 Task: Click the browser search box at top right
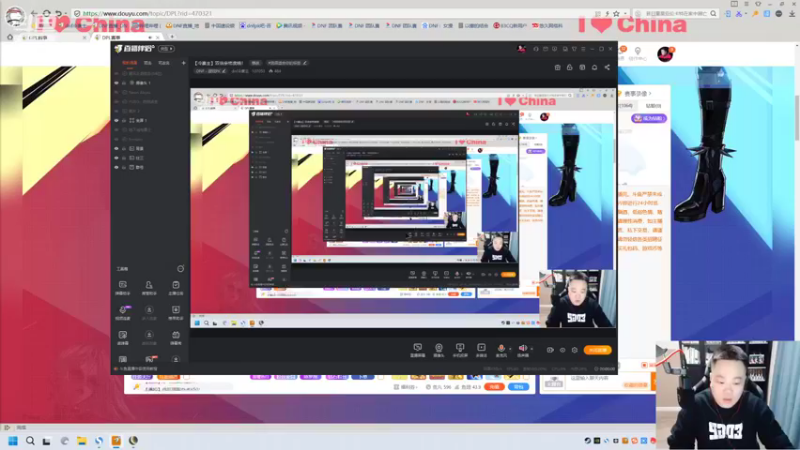click(x=677, y=13)
